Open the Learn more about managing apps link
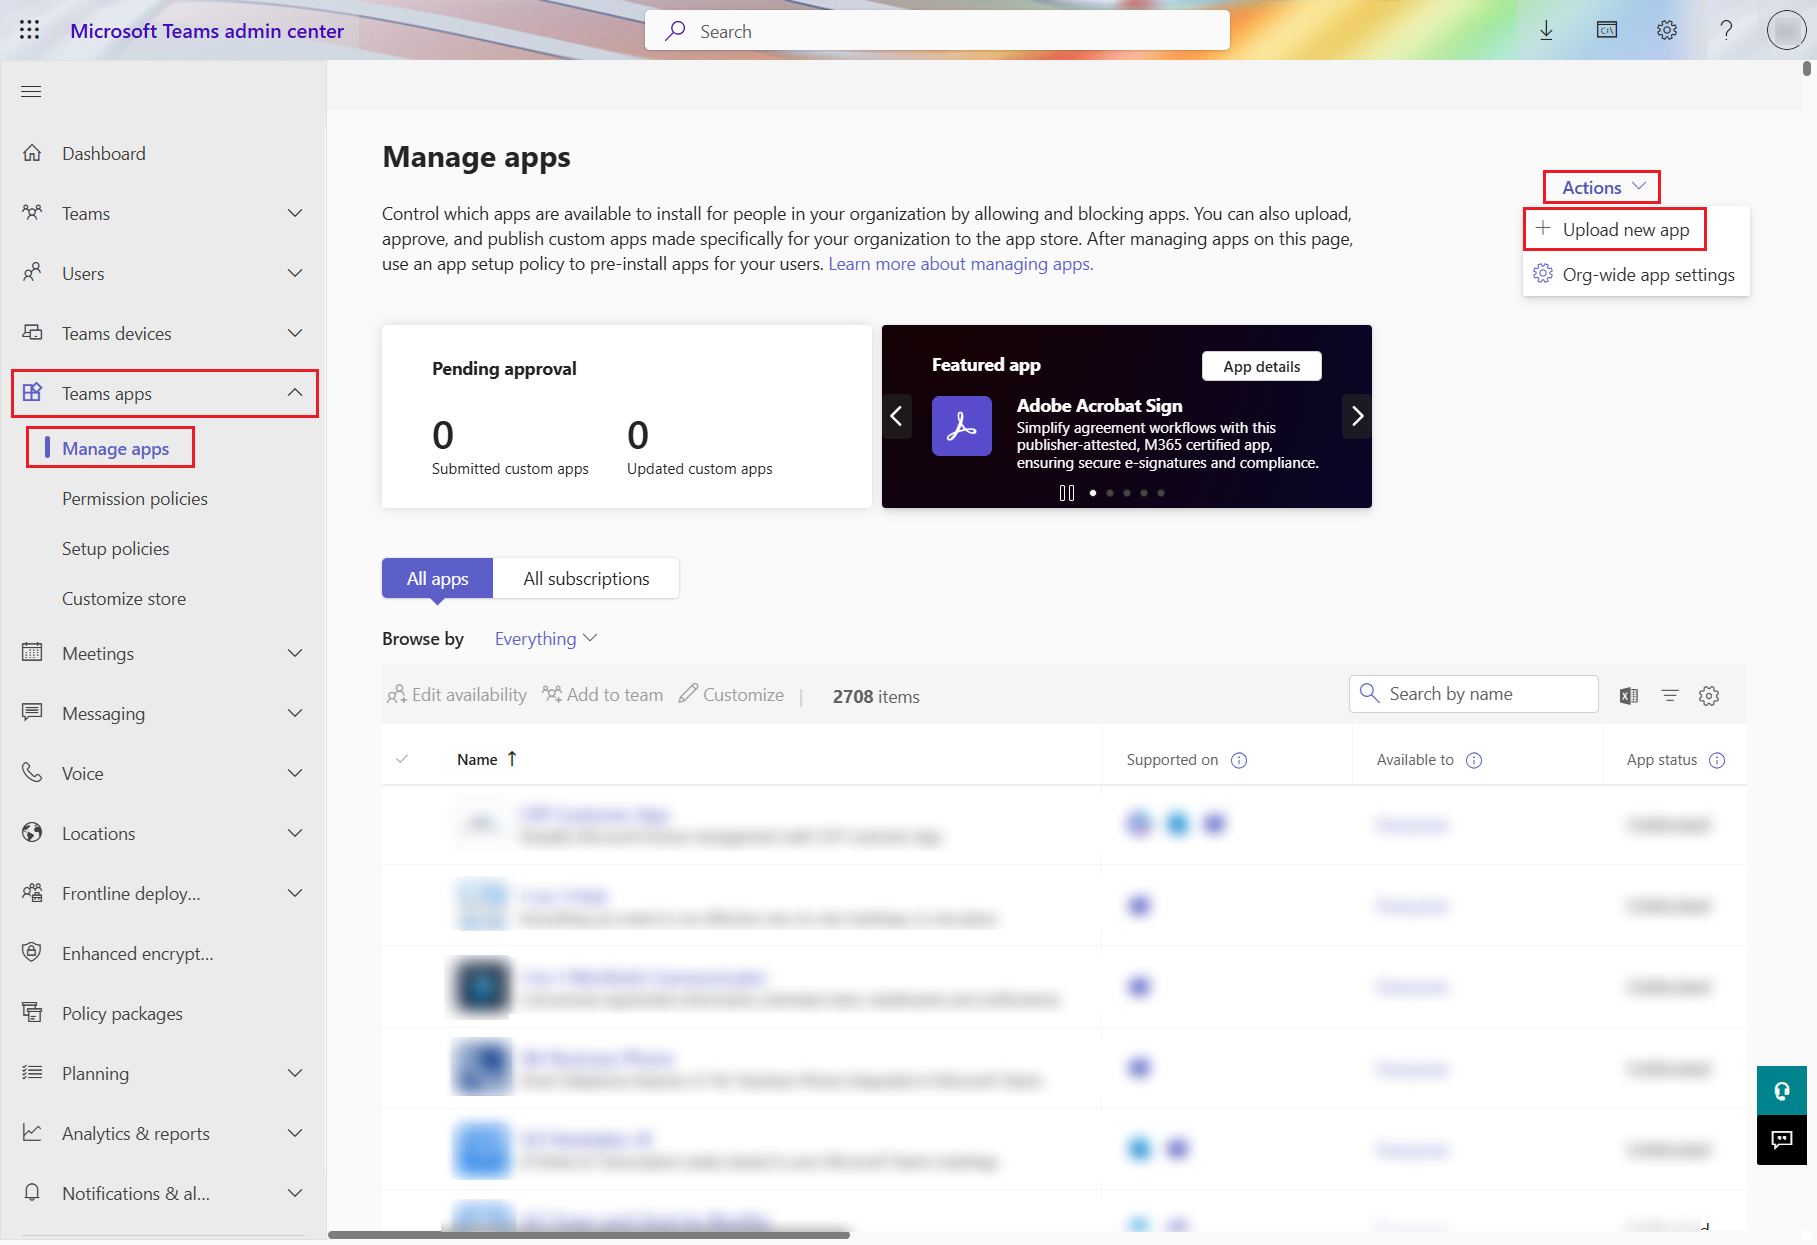Viewport: 1817px width, 1245px height. pos(958,263)
